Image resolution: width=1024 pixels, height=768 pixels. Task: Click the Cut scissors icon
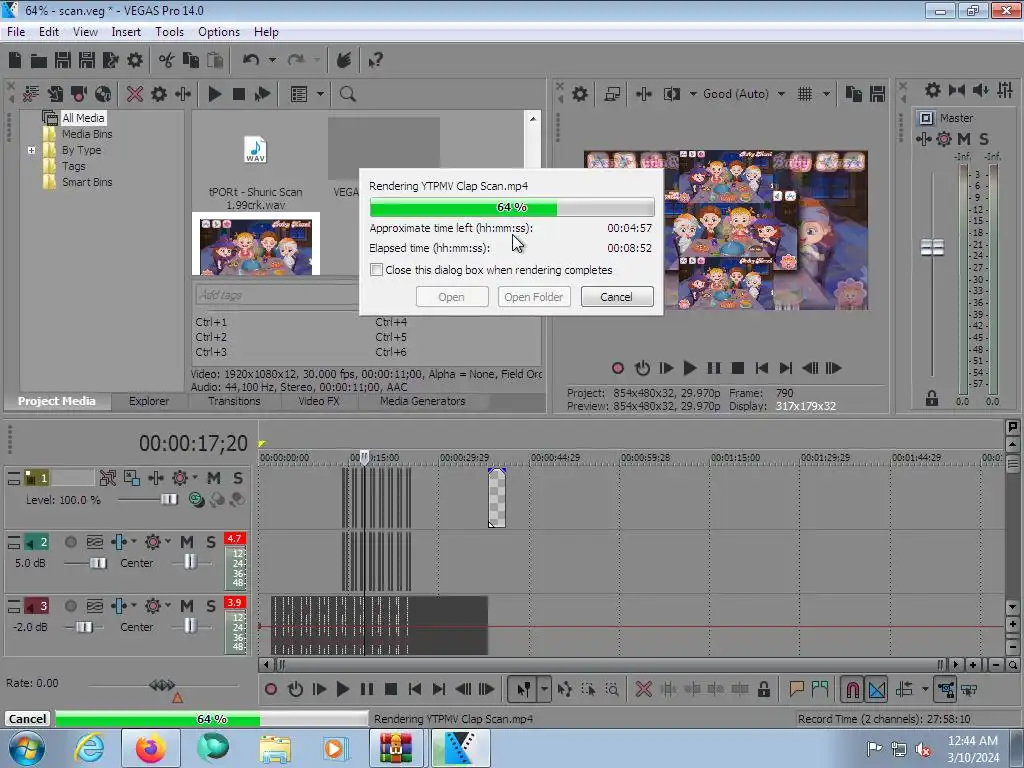[x=167, y=61]
